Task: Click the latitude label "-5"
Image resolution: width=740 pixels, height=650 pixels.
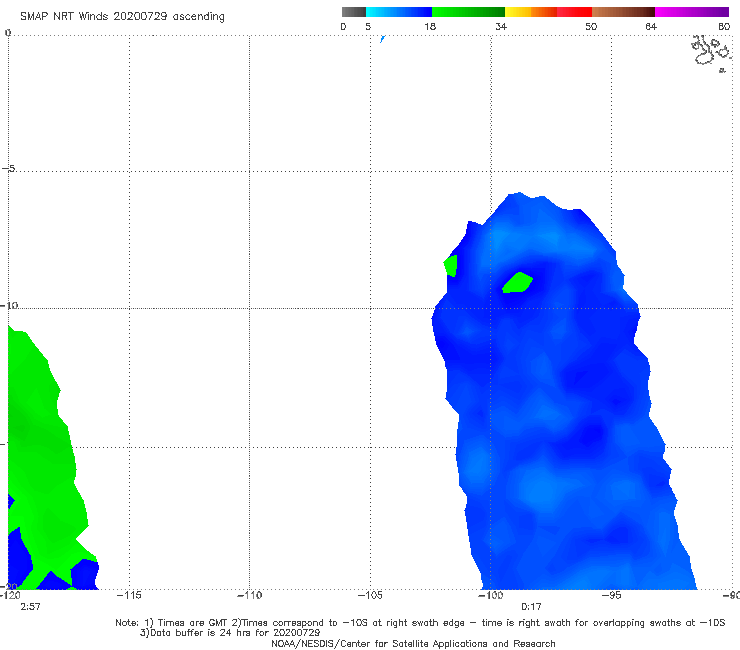Action: [8, 169]
